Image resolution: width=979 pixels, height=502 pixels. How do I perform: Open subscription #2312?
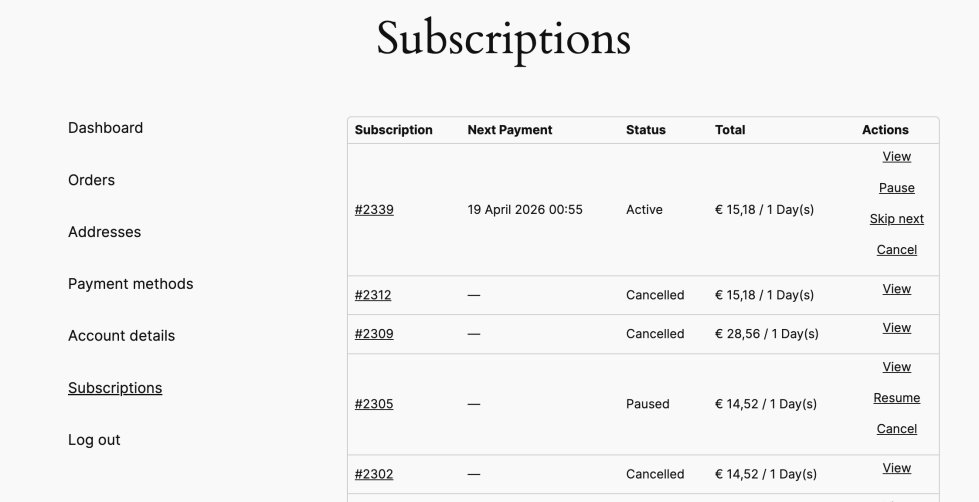tap(374, 295)
